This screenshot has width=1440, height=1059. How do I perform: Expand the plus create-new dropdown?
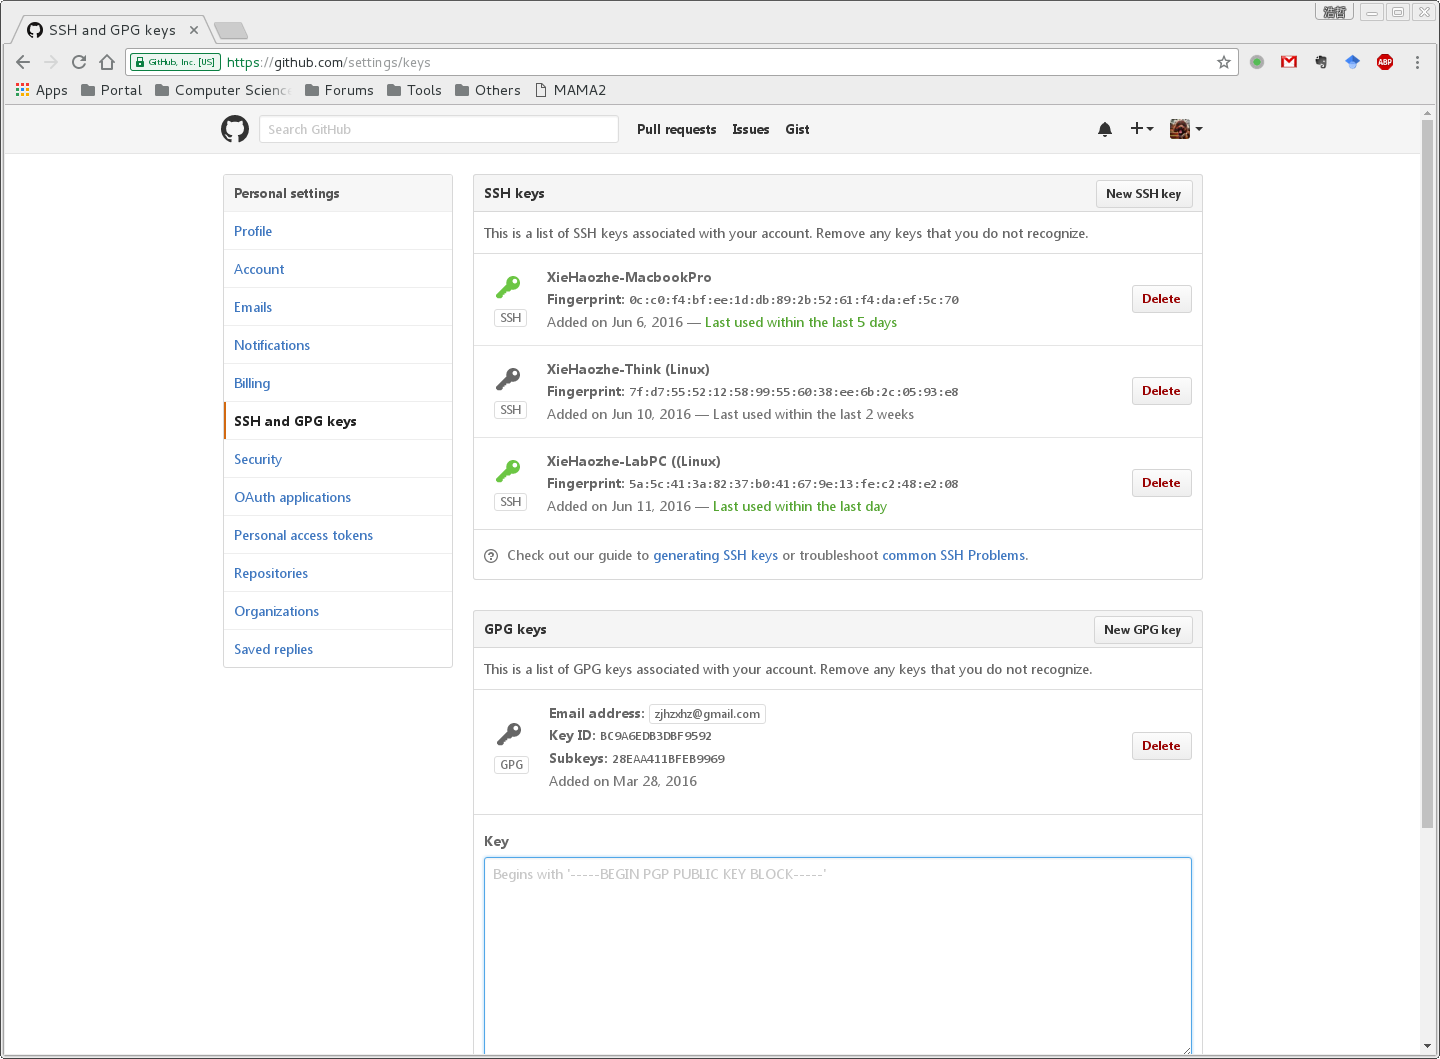click(x=1142, y=128)
